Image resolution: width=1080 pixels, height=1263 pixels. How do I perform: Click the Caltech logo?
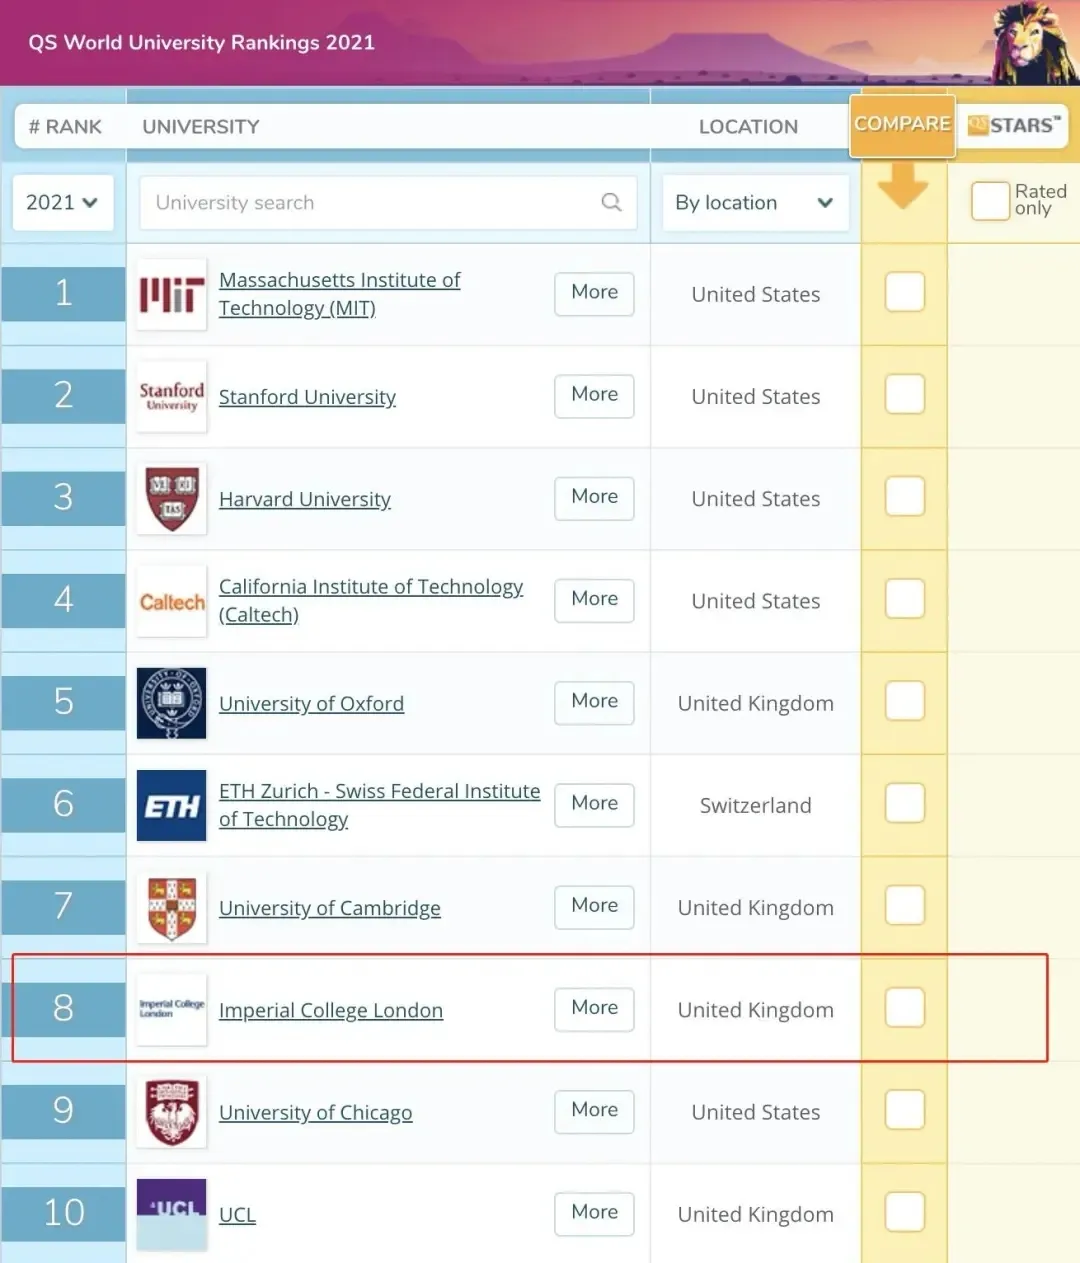pyautogui.click(x=171, y=601)
